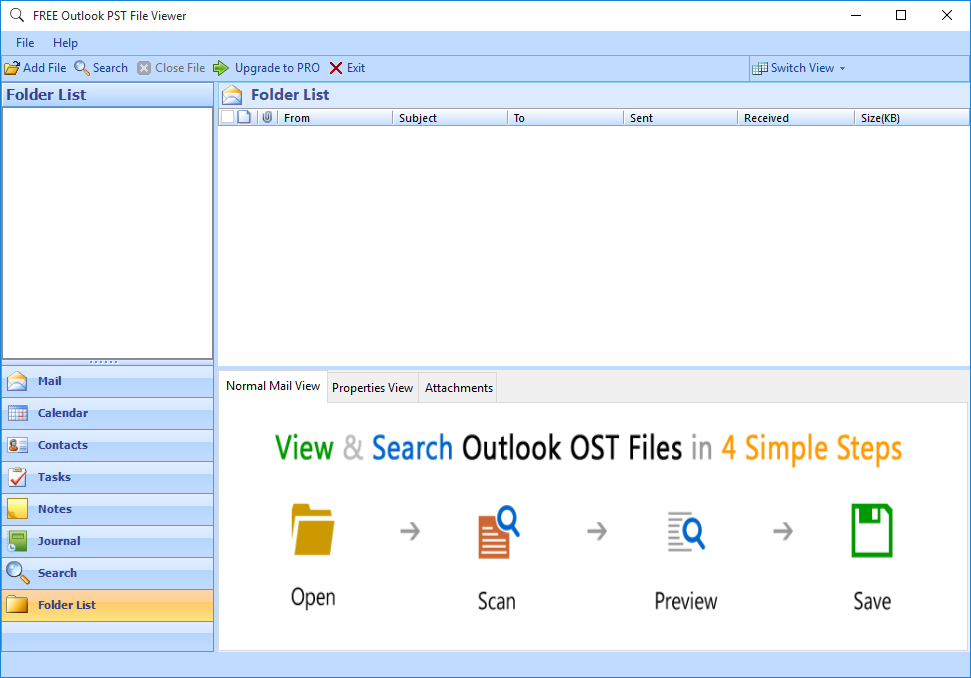Select Folder List in the sidebar
The image size is (971, 678).
66,605
